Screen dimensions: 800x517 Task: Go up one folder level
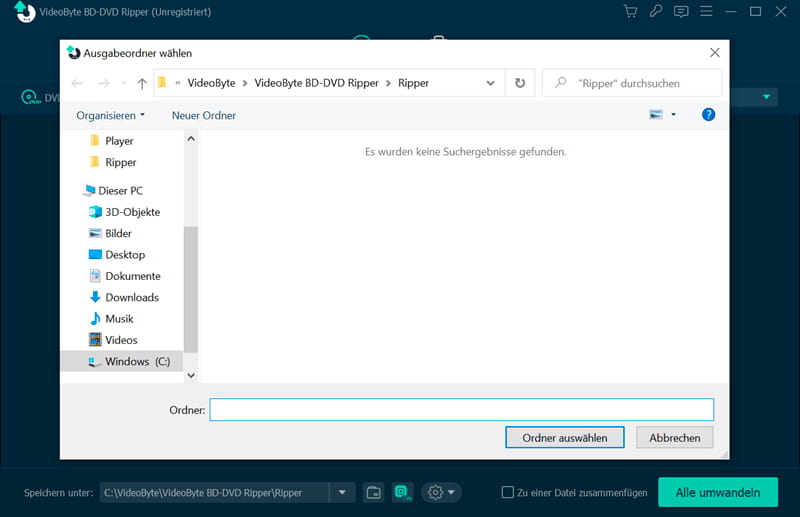click(142, 83)
